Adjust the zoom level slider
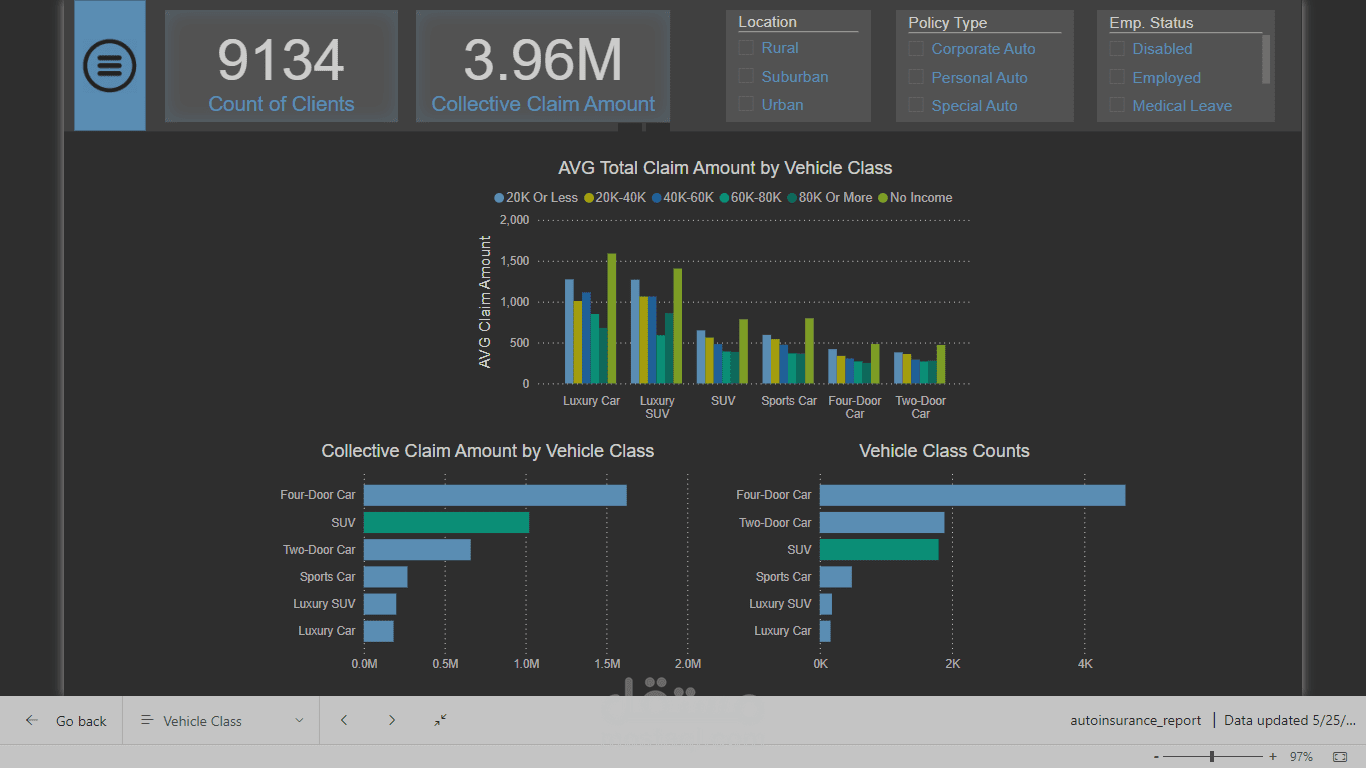The image size is (1366, 768). coord(1212,757)
